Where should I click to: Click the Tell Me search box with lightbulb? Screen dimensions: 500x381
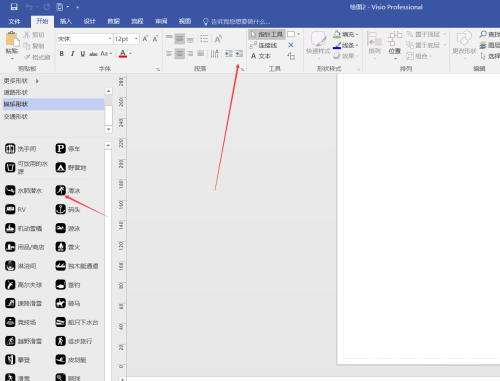pyautogui.click(x=237, y=22)
